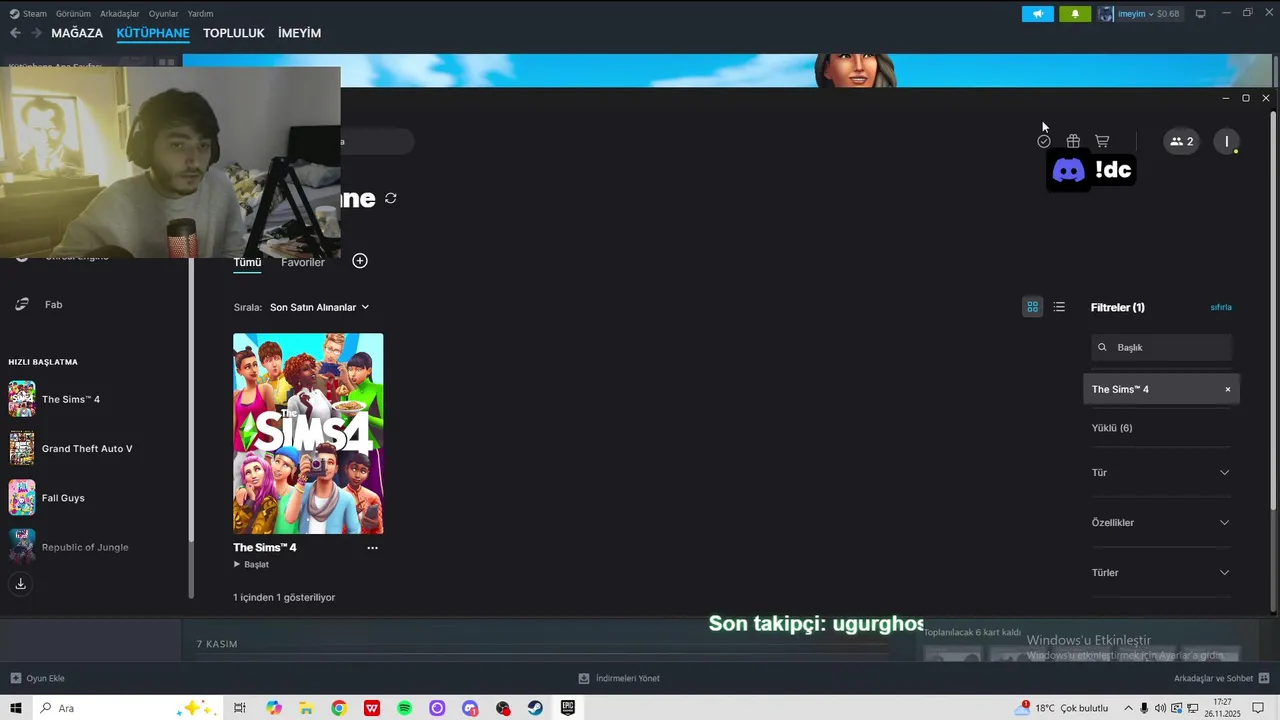Screen dimensions: 1280x720
Task: Go to the İMEYİM profile tab
Action: tap(299, 33)
